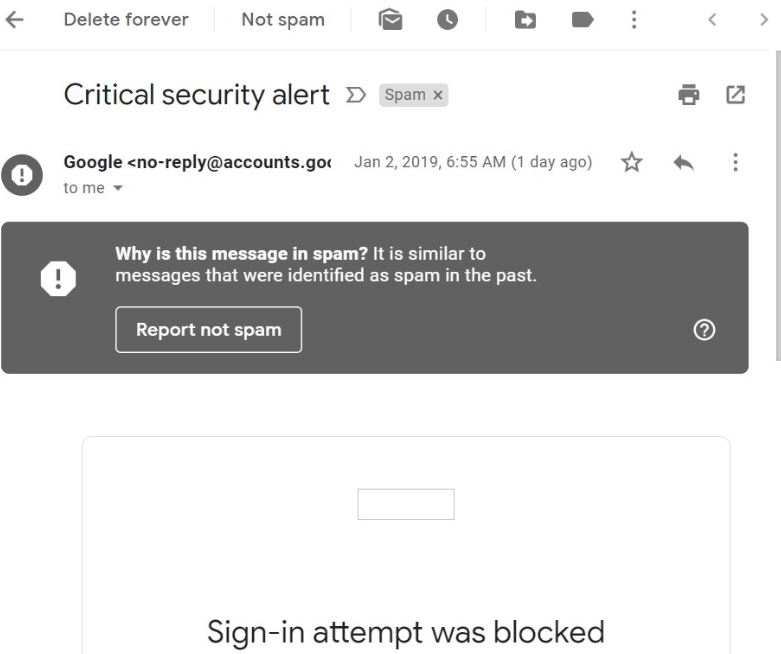Reply to the Google security email
The height and width of the screenshot is (654, 781).
(x=684, y=162)
